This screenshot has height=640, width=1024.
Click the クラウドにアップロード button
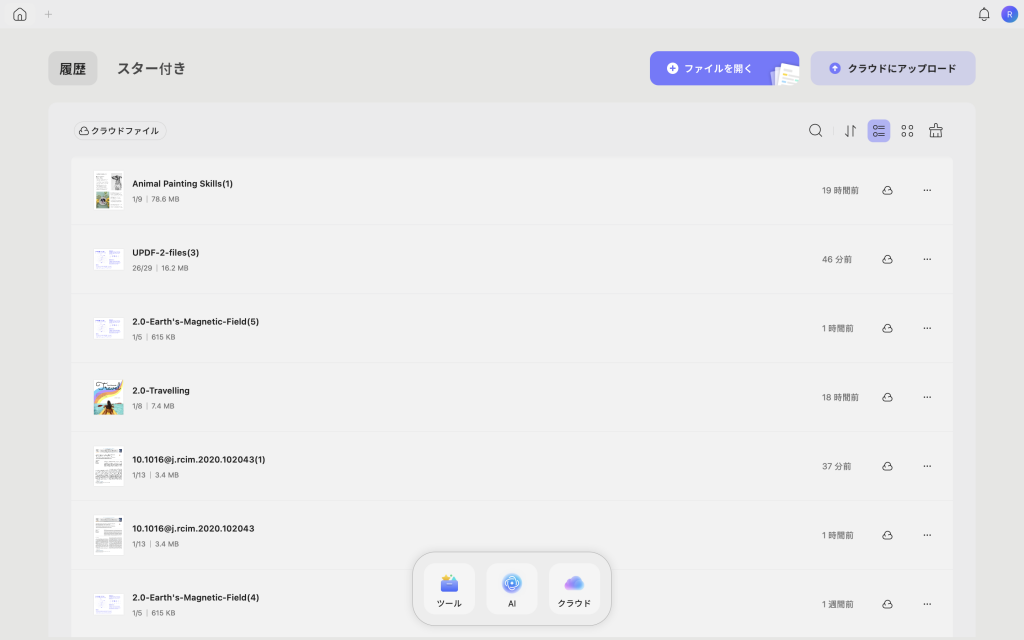pos(893,69)
